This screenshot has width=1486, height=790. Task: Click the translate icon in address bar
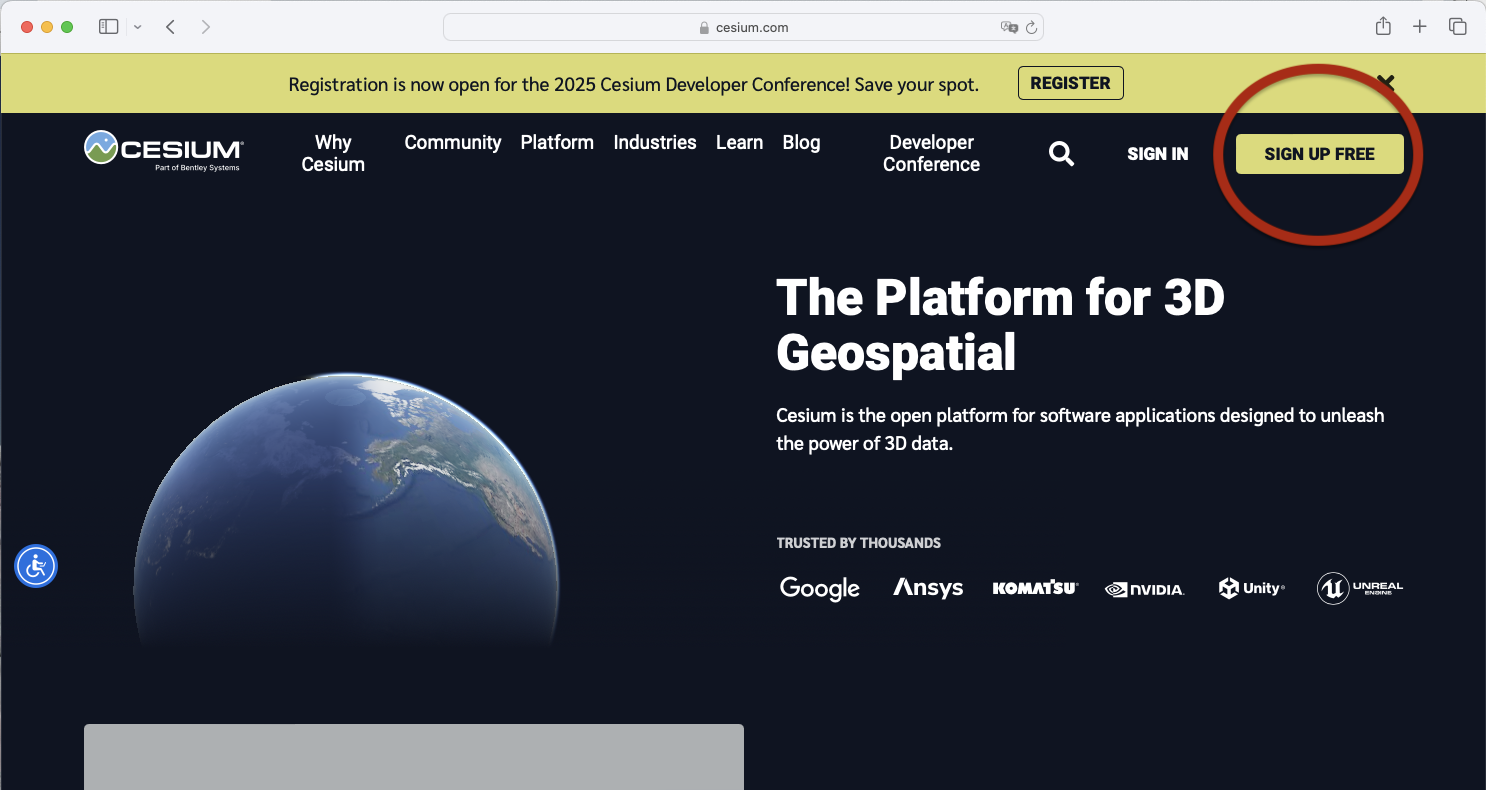click(1009, 28)
